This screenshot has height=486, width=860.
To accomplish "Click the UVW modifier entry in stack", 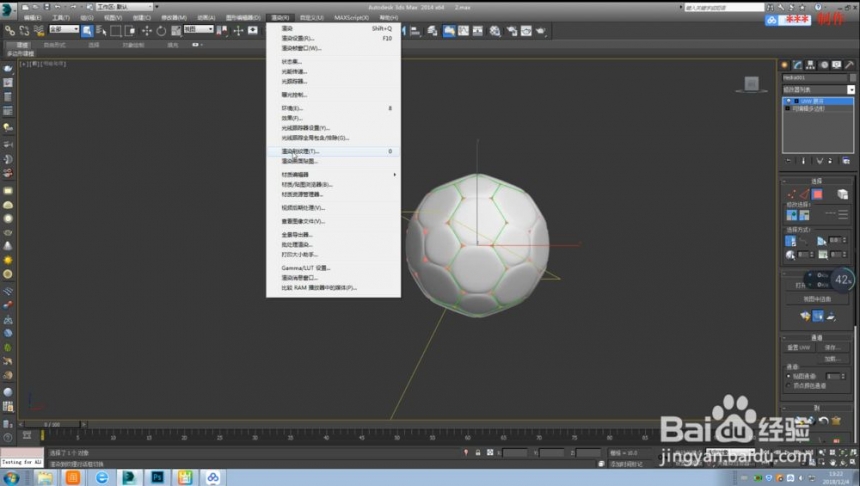I will coord(818,101).
